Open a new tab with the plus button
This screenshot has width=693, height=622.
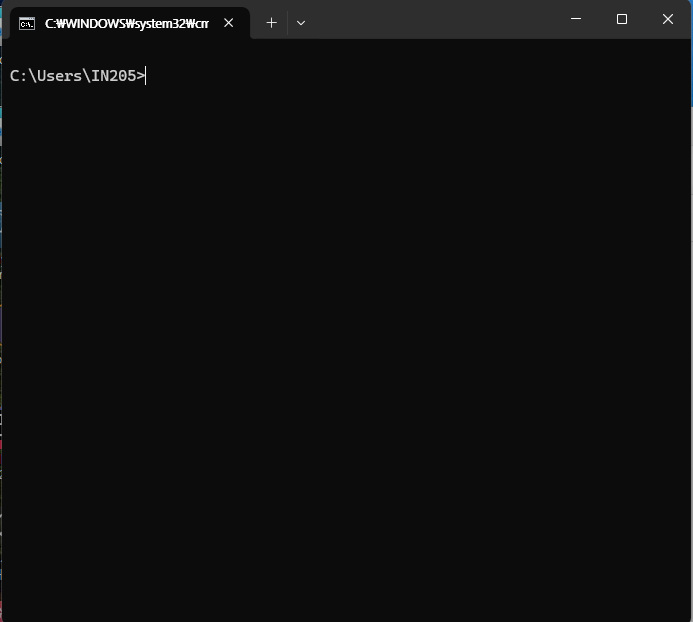pyautogui.click(x=271, y=23)
